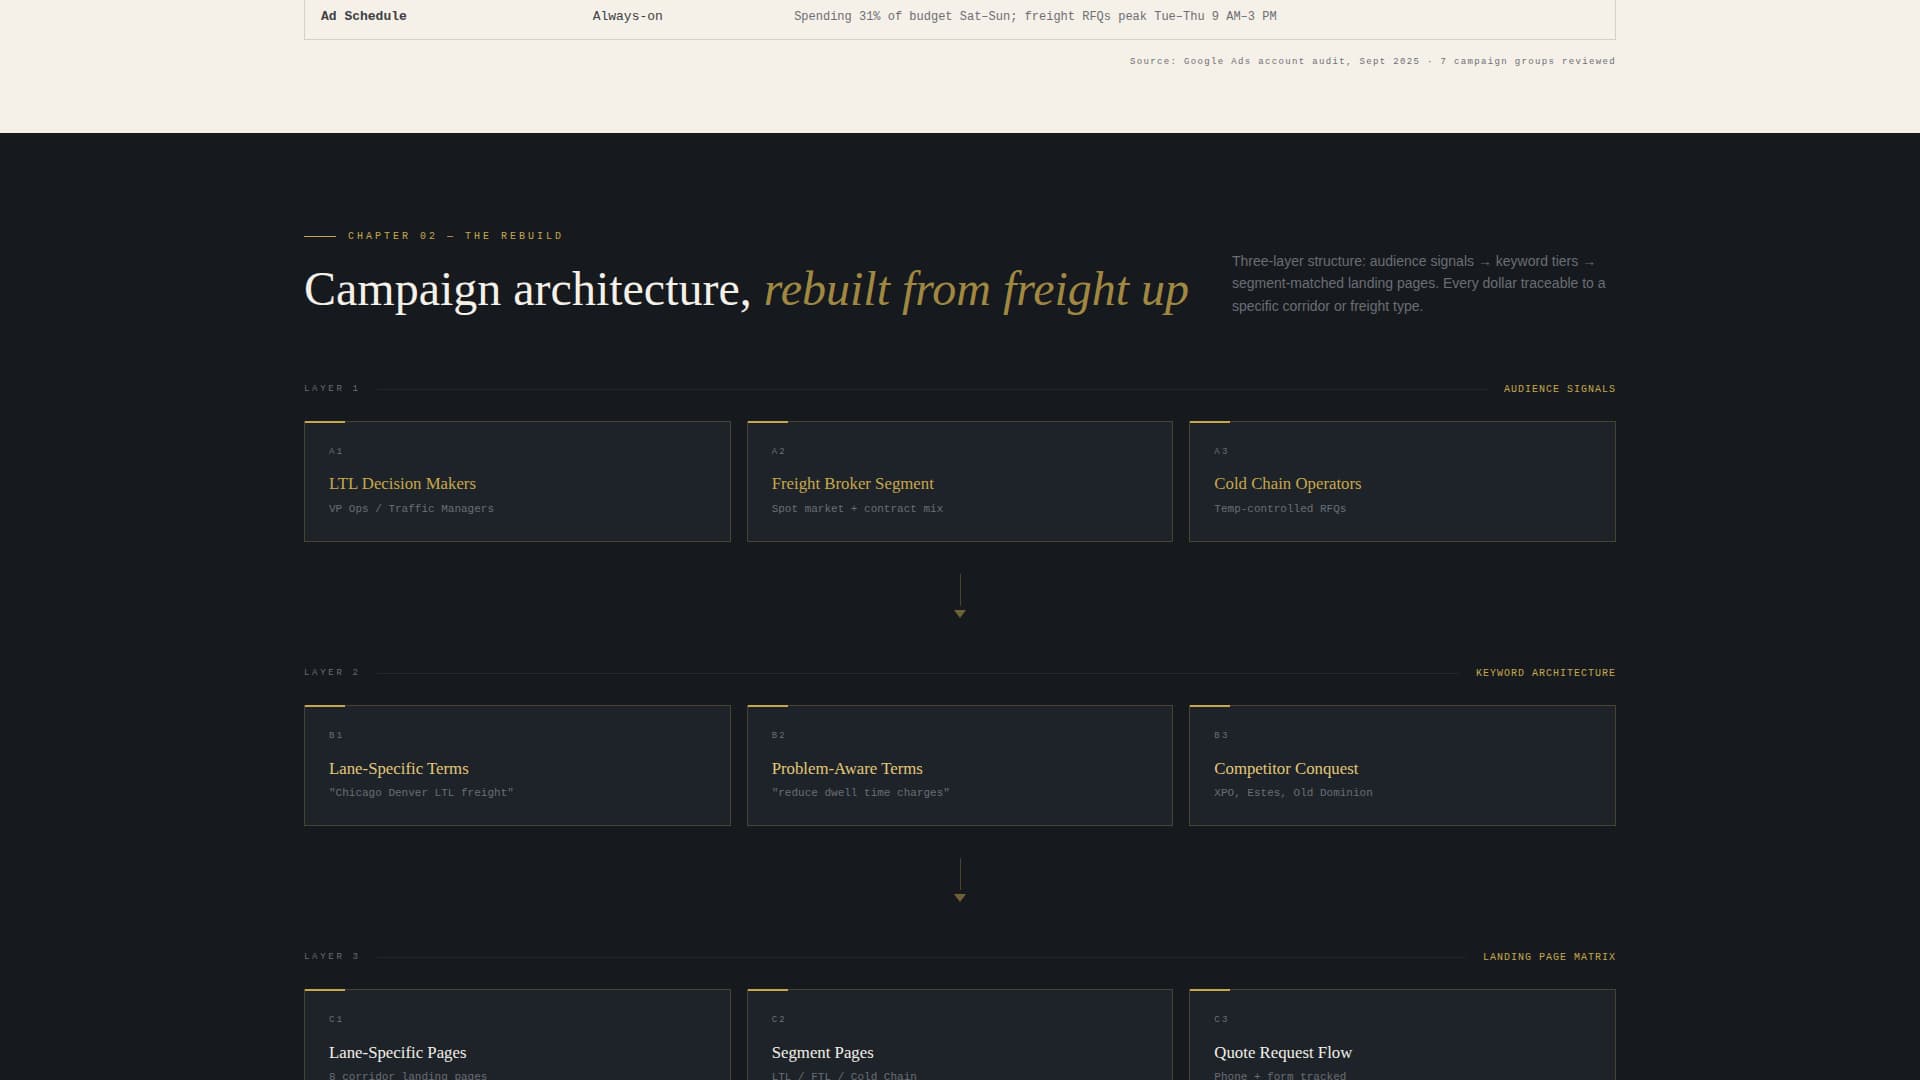
Task: Click the 'Spending 31% of budget Sat-Sun' cell
Action: pos(1035,16)
